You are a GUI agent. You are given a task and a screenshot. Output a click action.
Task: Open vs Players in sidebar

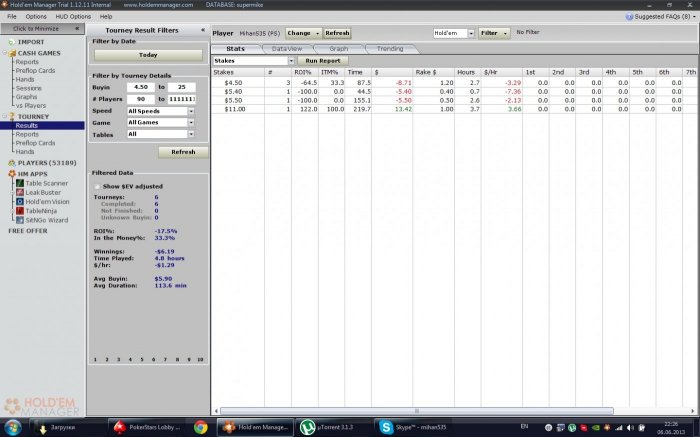pos(31,106)
